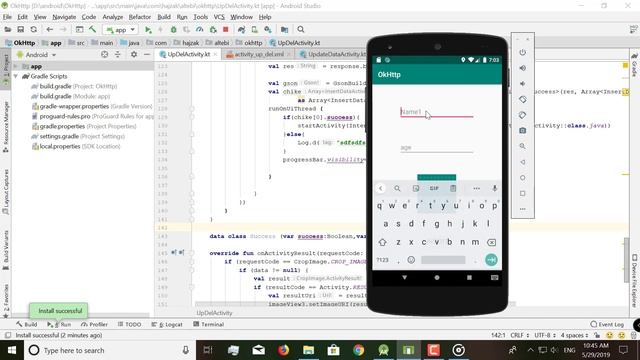Click emulator home circle in side panel
This screenshot has width=640, height=360.
click(522, 178)
